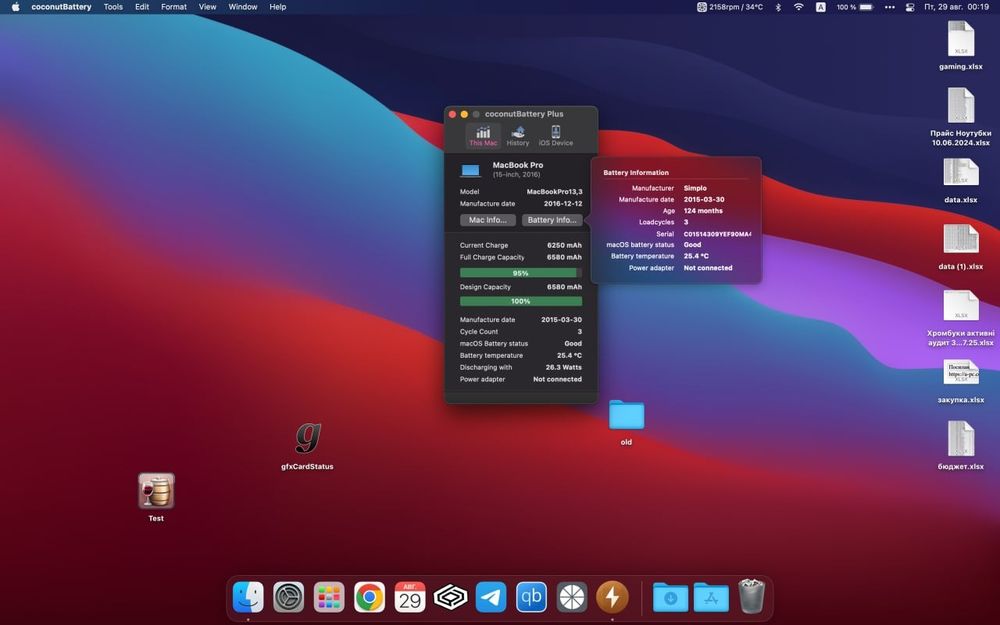
Task: Click the Mac Manufacture date 2016-12-12 value
Action: pyautogui.click(x=562, y=204)
